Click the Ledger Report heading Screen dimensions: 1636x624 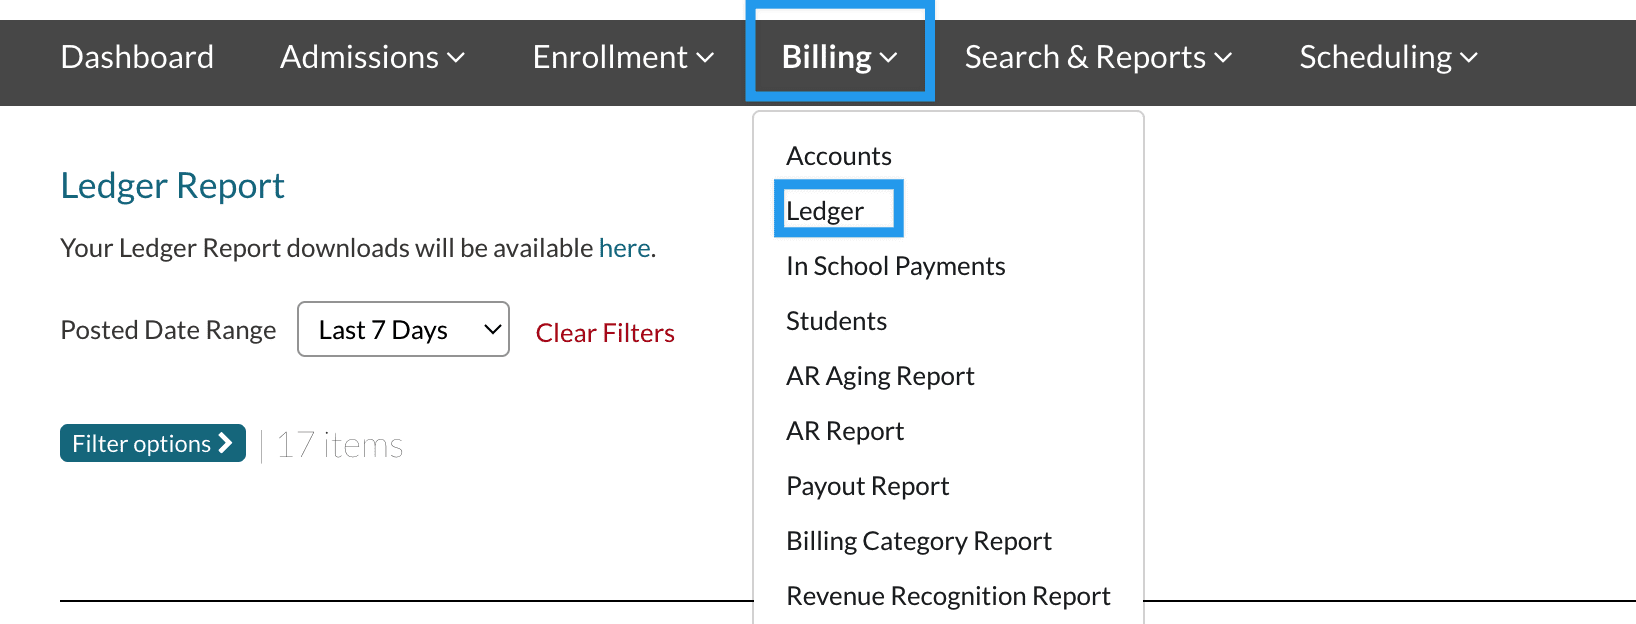[x=172, y=186]
